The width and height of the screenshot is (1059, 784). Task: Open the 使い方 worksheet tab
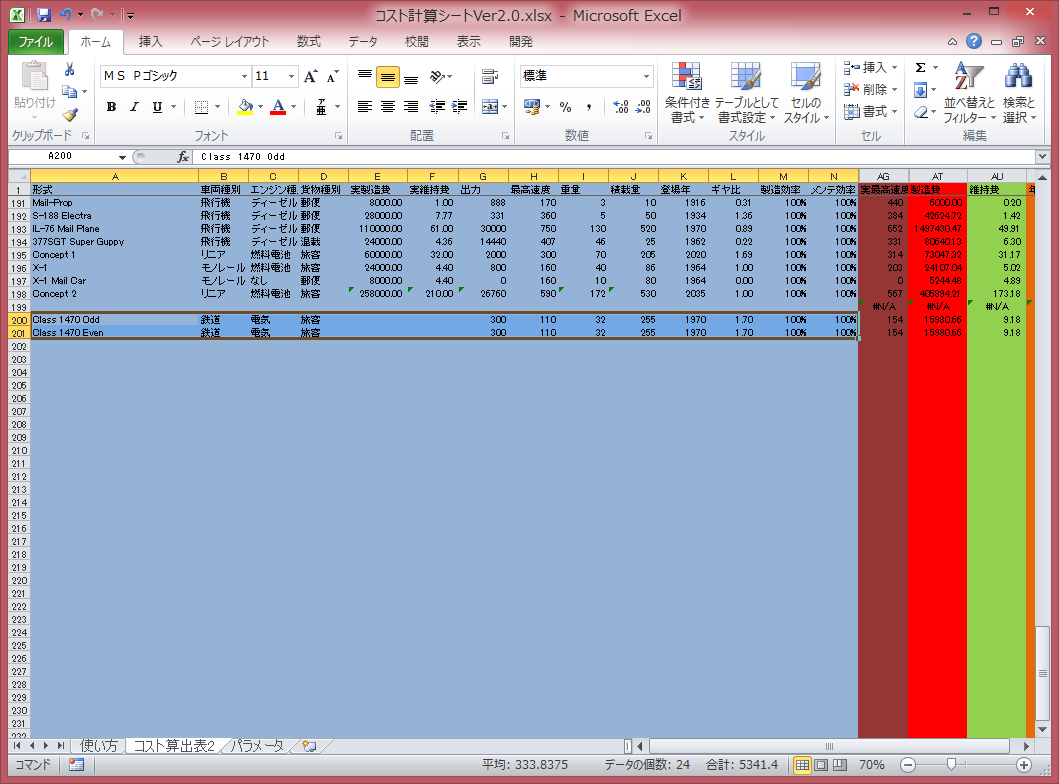point(99,746)
